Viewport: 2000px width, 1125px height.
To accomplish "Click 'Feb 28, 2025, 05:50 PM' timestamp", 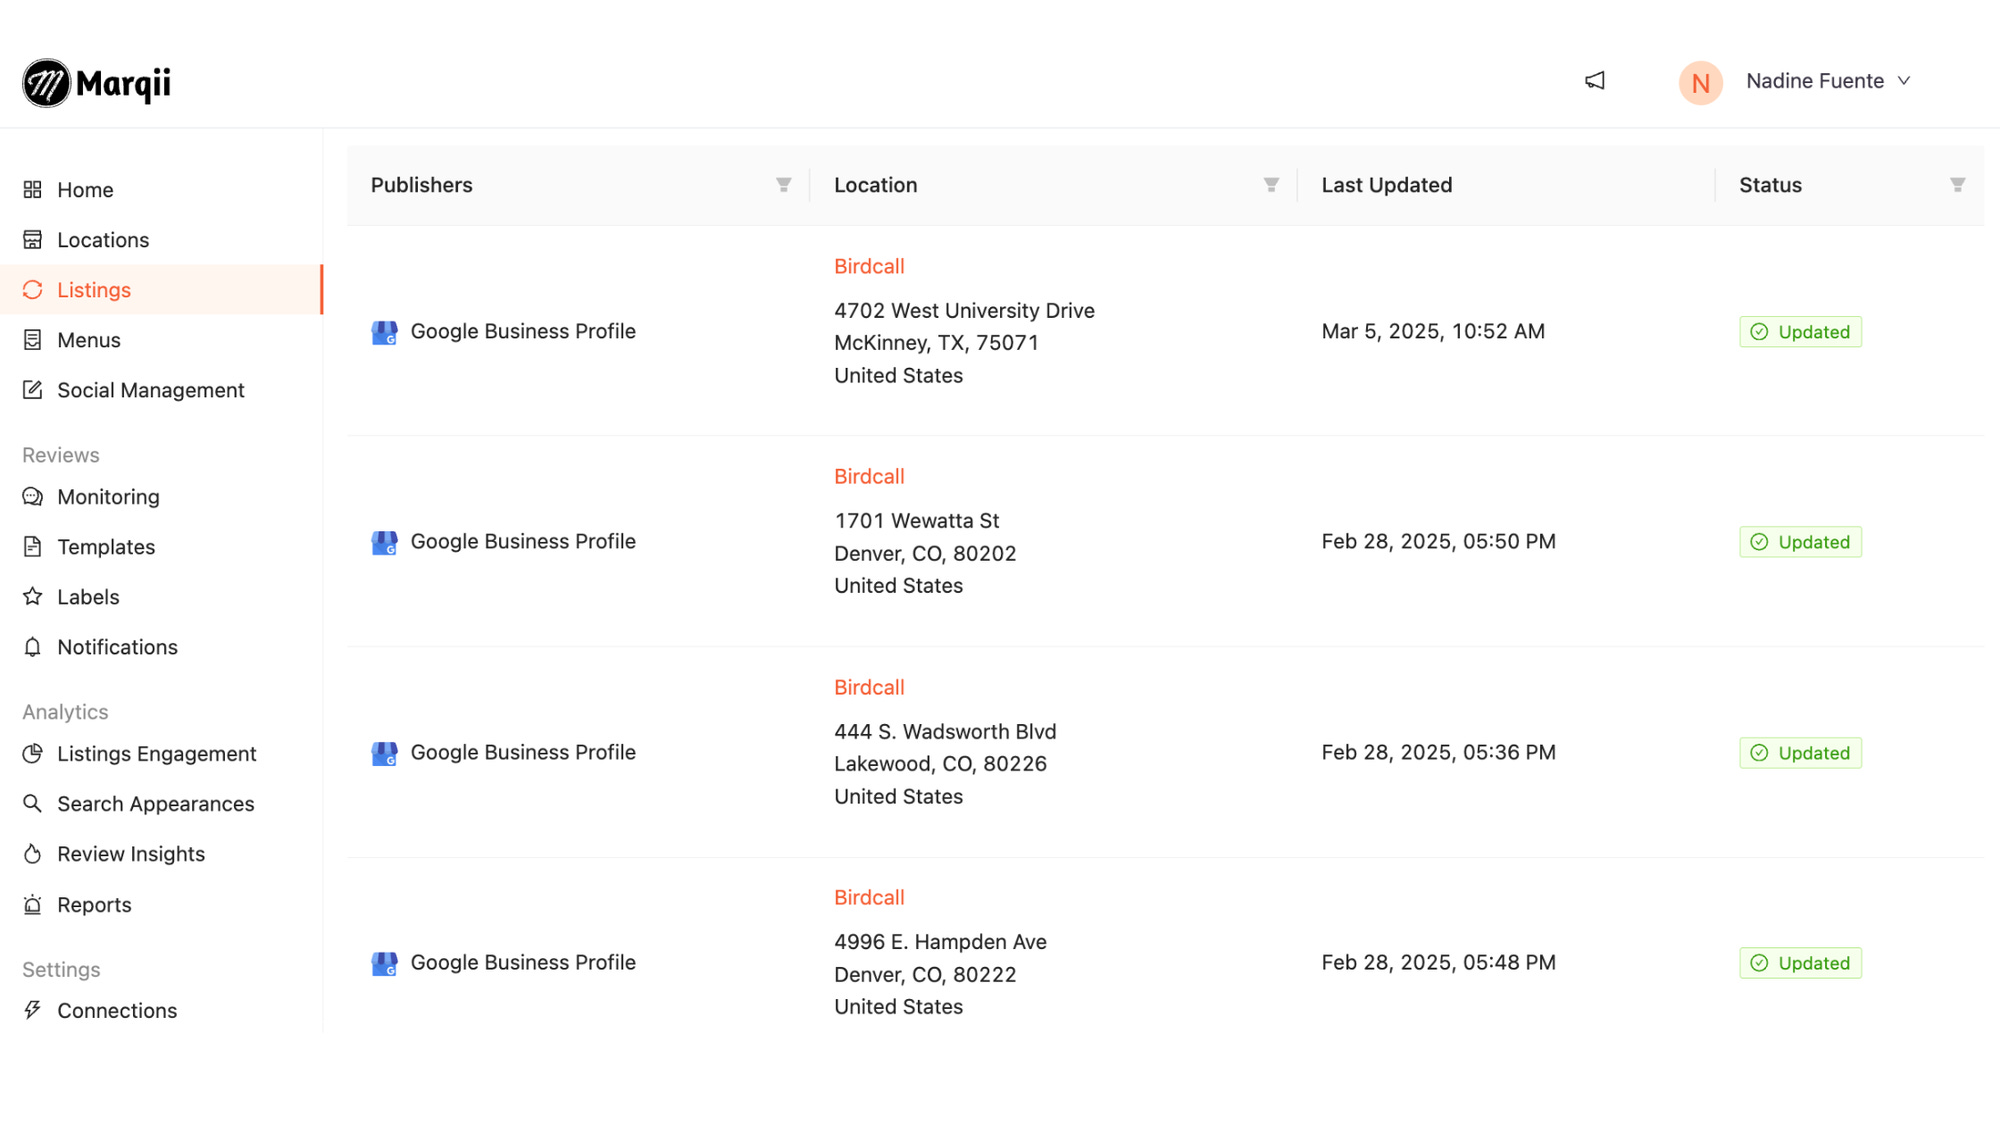I will coord(1438,541).
